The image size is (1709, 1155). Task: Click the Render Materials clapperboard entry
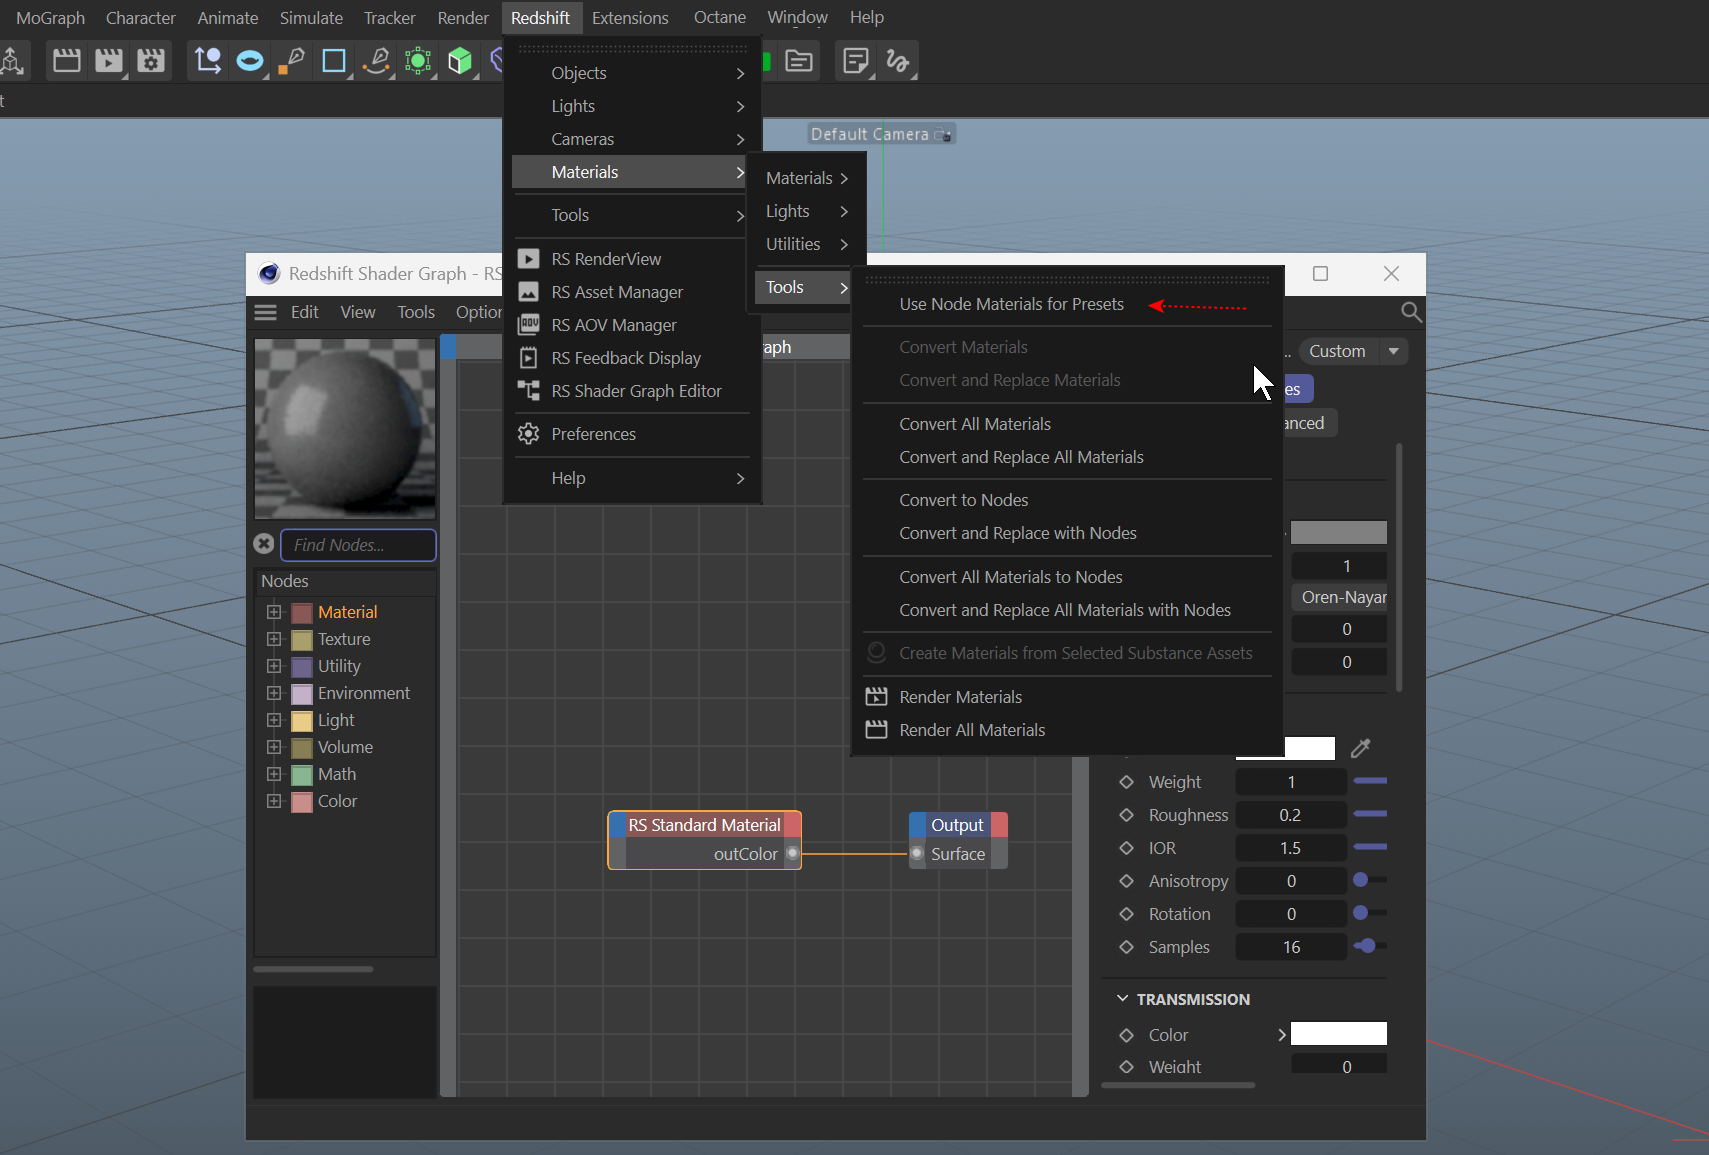(1067, 697)
